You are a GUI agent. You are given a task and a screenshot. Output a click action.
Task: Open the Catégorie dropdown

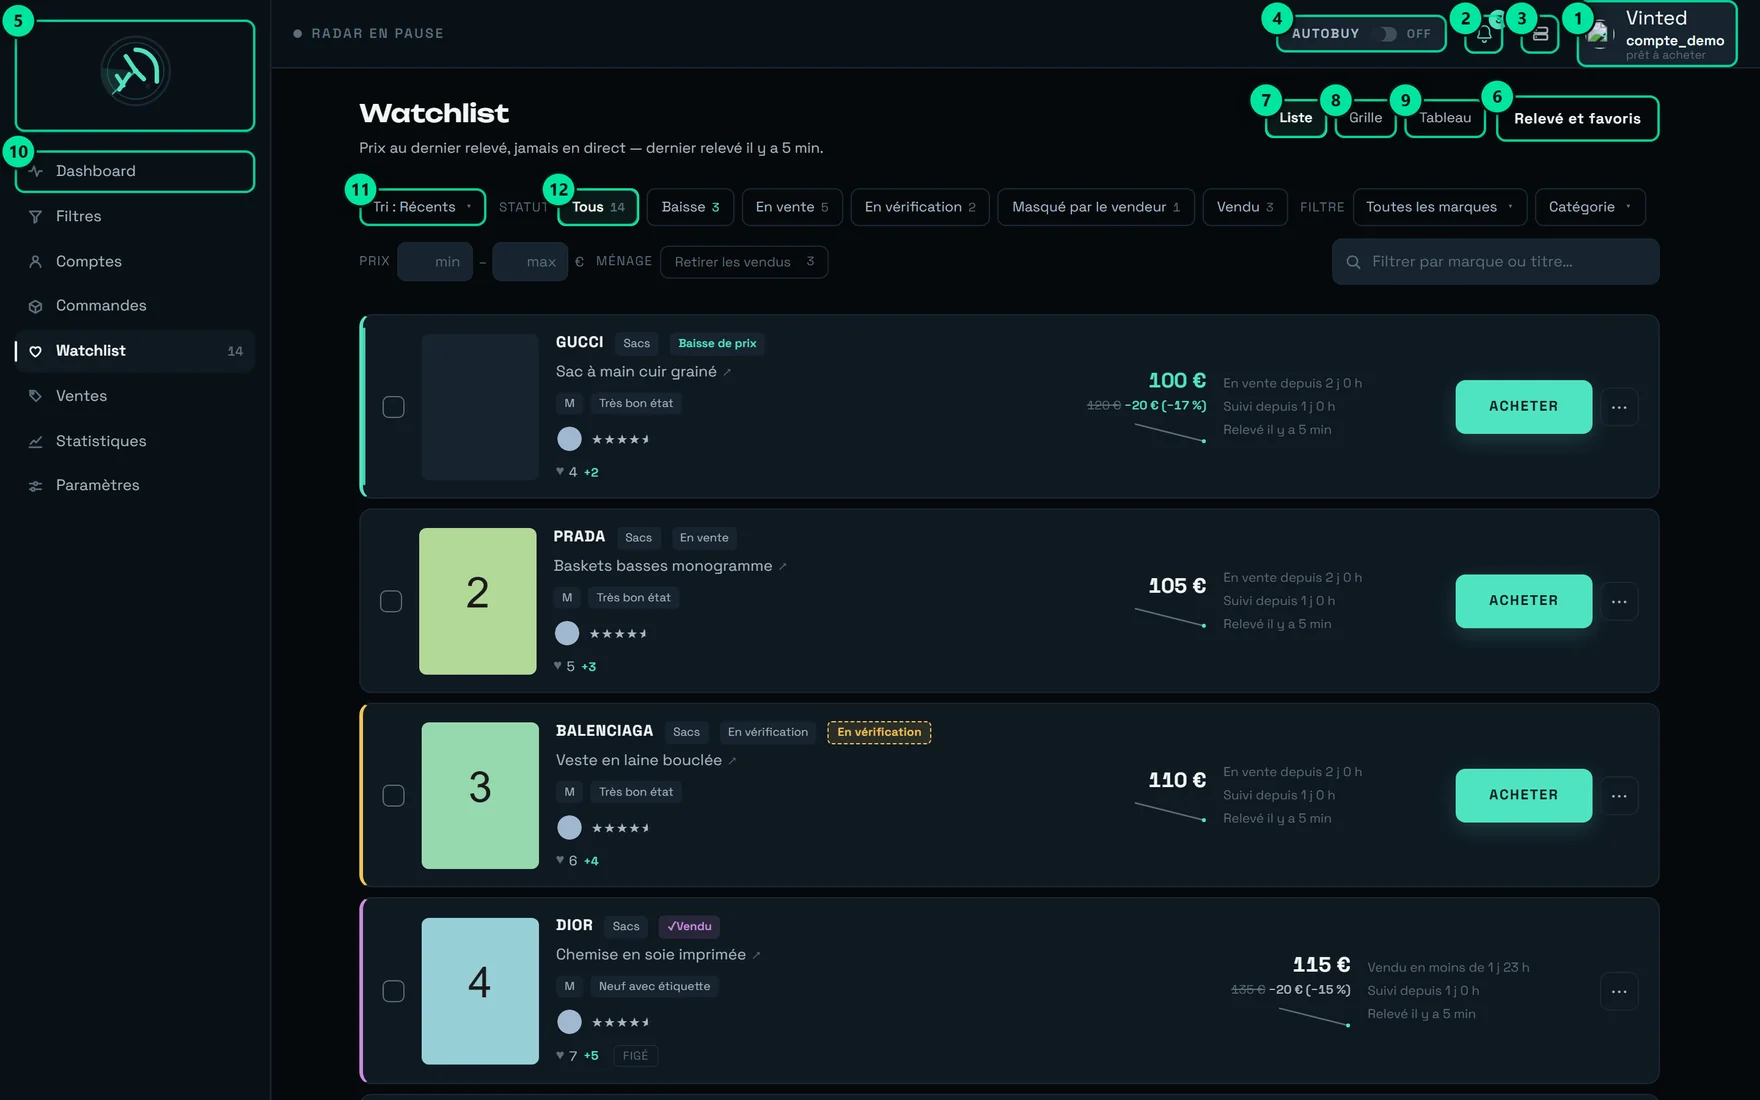pyautogui.click(x=1590, y=207)
